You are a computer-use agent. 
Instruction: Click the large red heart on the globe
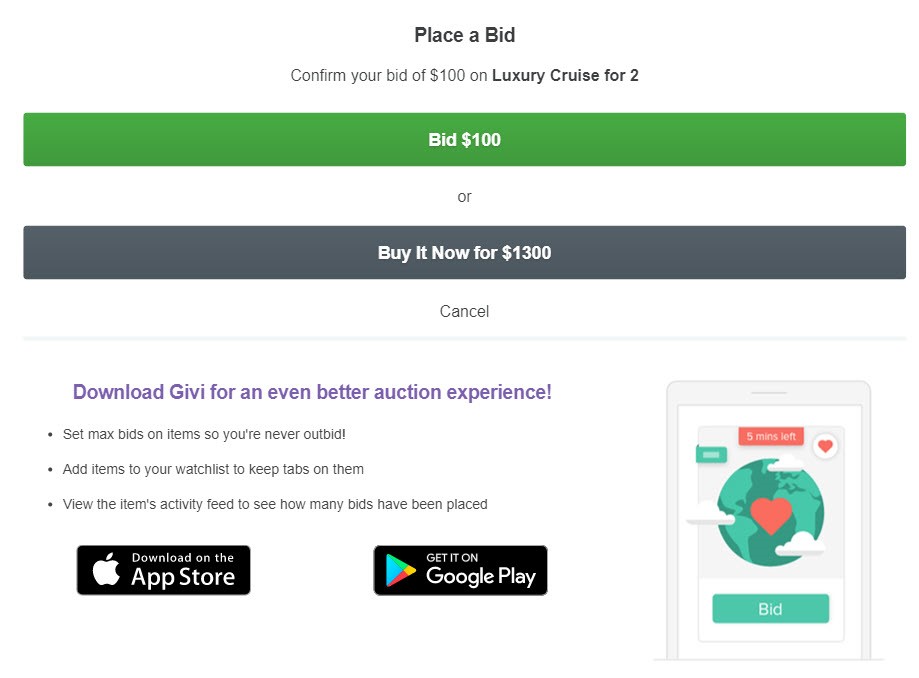coord(771,515)
